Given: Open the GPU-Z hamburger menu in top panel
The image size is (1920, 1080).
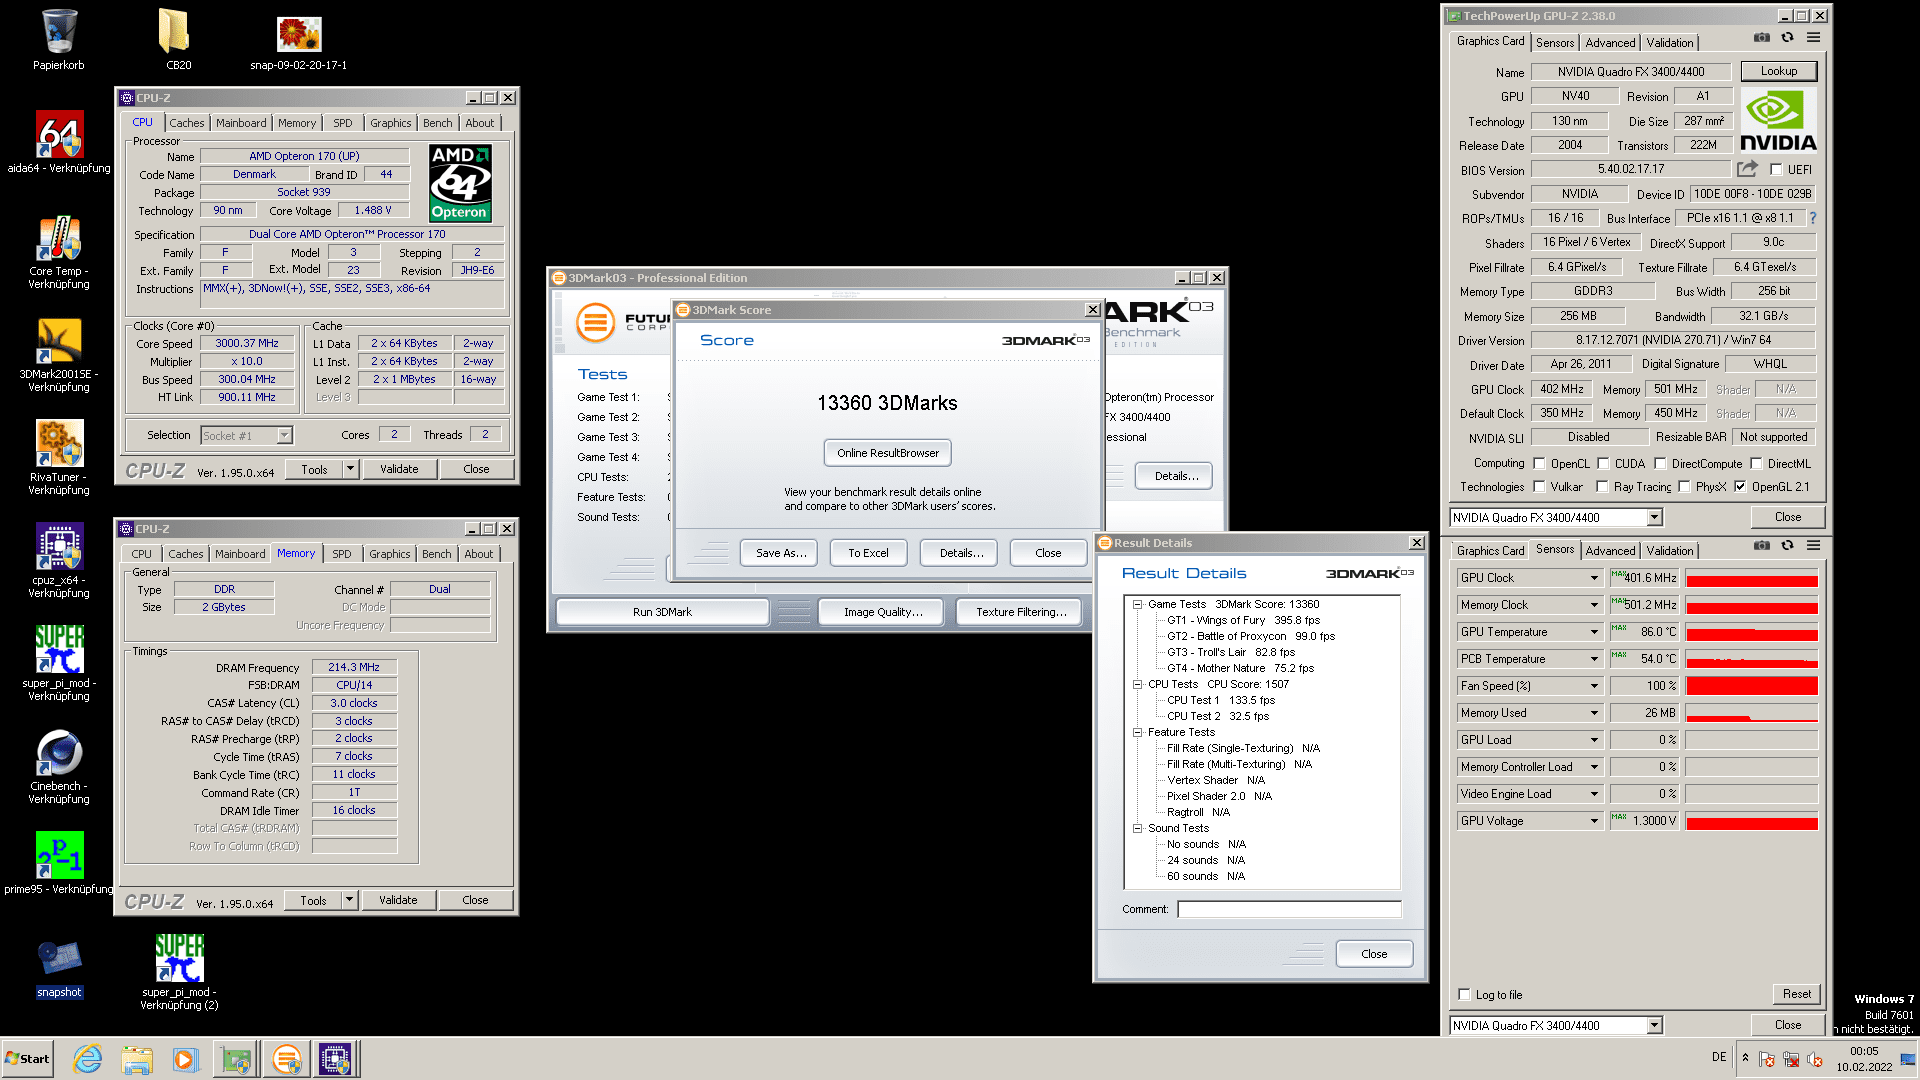Looking at the screenshot, I should point(1813,38).
